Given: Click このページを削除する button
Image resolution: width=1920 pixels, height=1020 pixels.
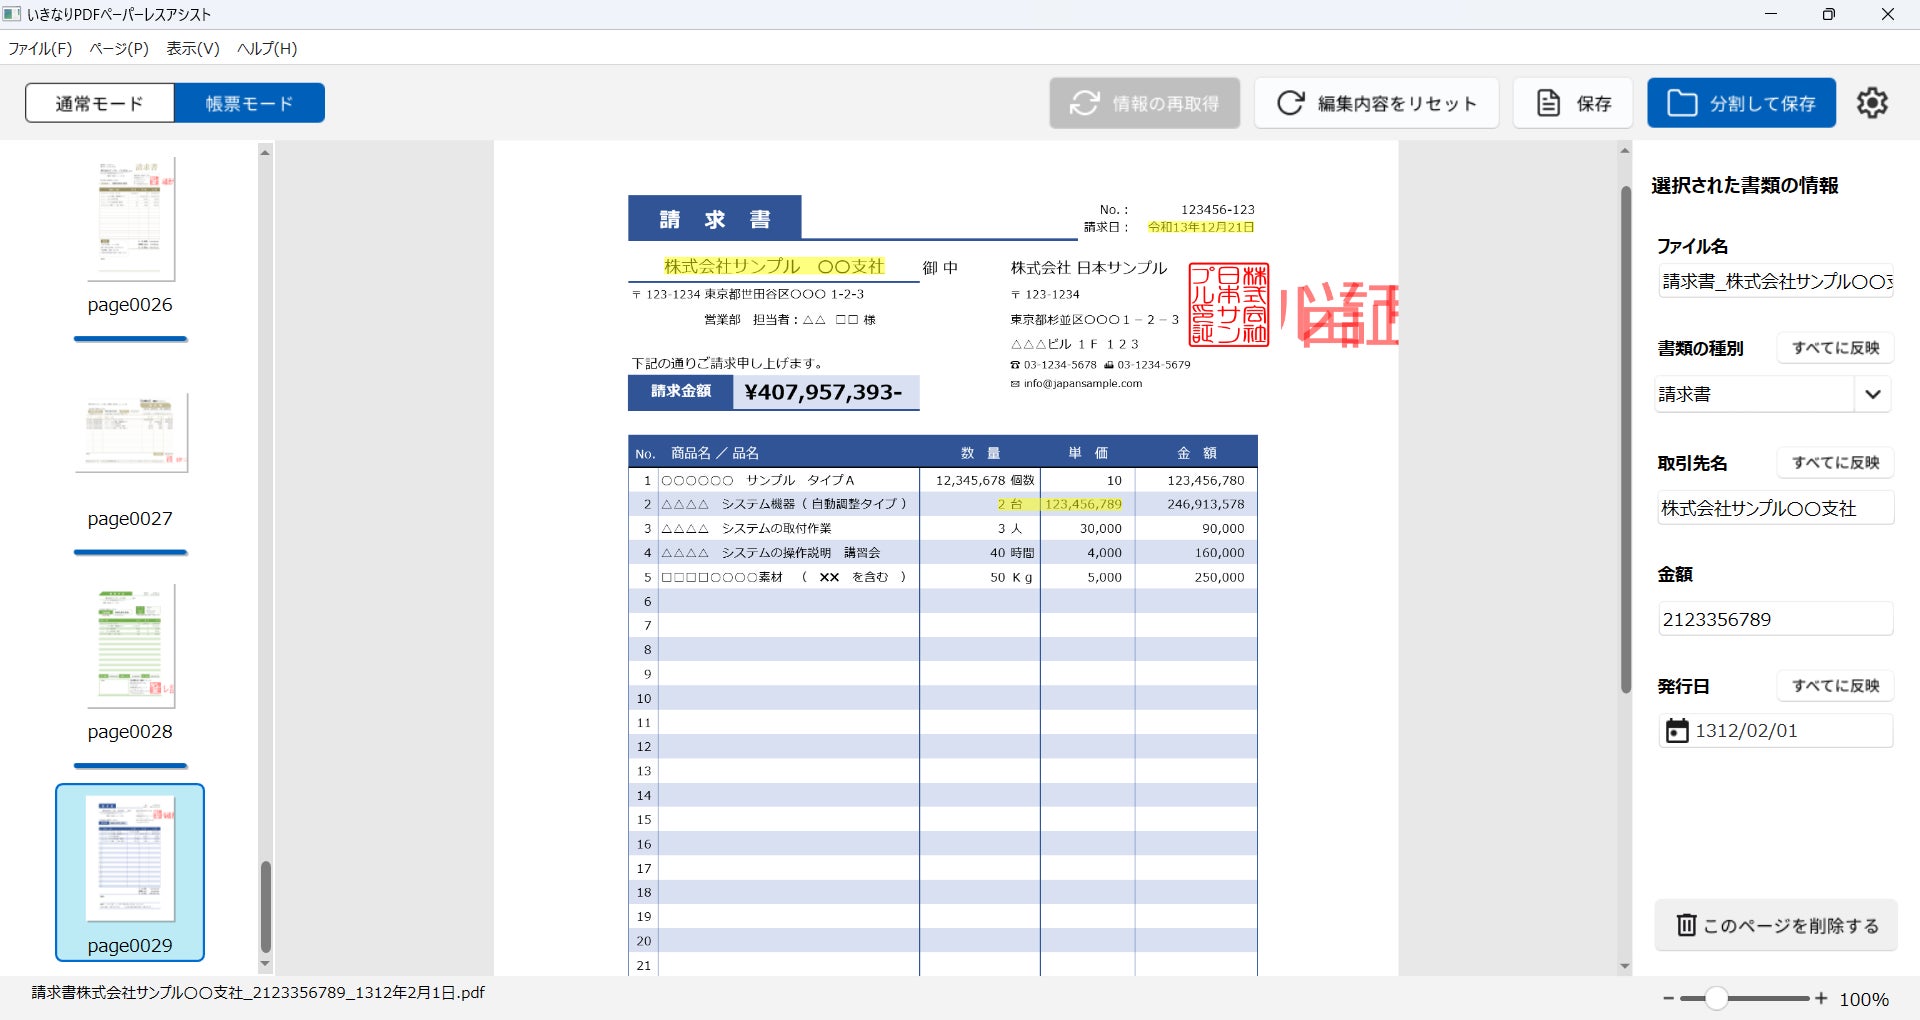Looking at the screenshot, I should pyautogui.click(x=1776, y=925).
